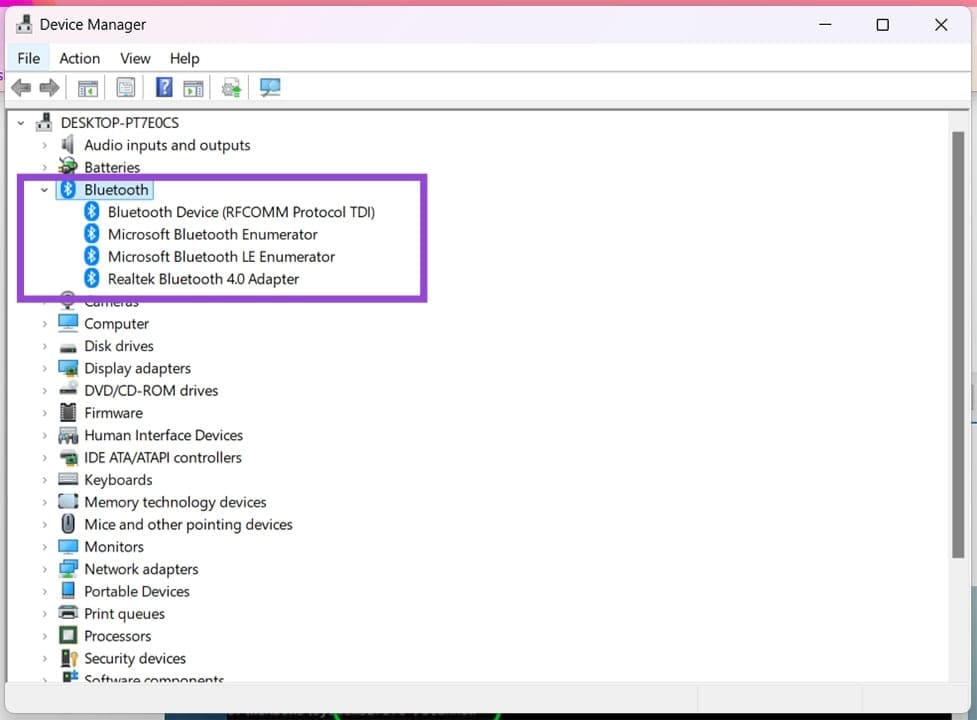Open Properties from the toolbar icon
This screenshot has width=977, height=720.
click(x=125, y=87)
